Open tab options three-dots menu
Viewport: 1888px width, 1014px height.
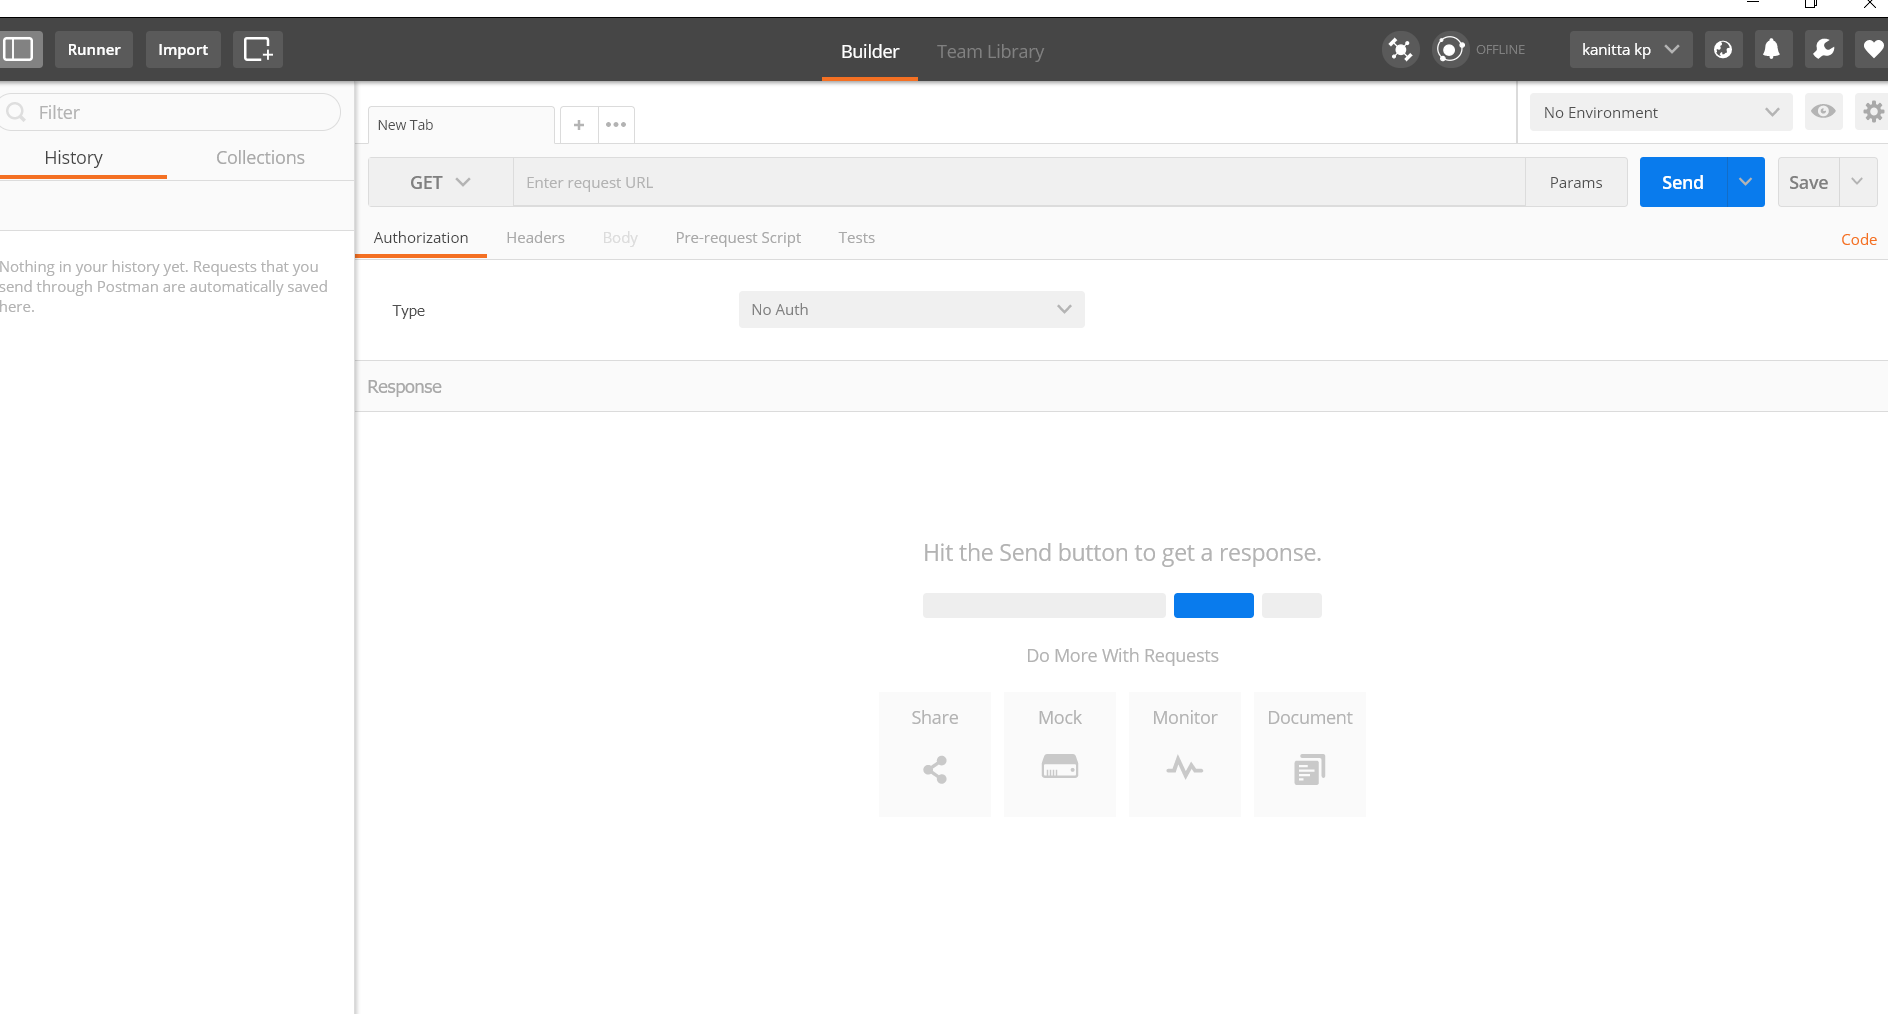point(616,125)
